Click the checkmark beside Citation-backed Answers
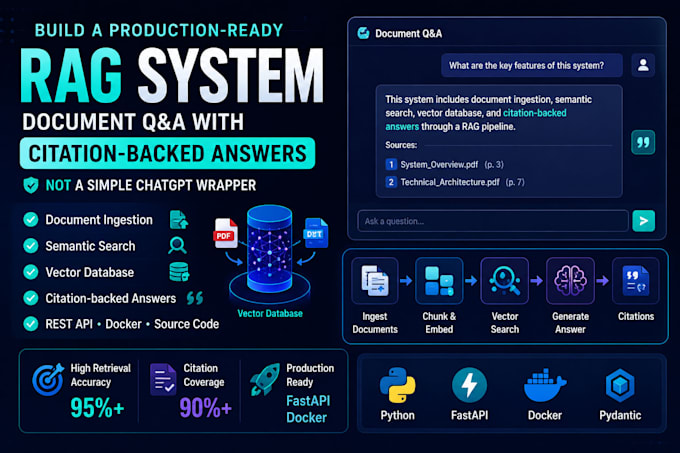680x453 pixels. tap(31, 298)
